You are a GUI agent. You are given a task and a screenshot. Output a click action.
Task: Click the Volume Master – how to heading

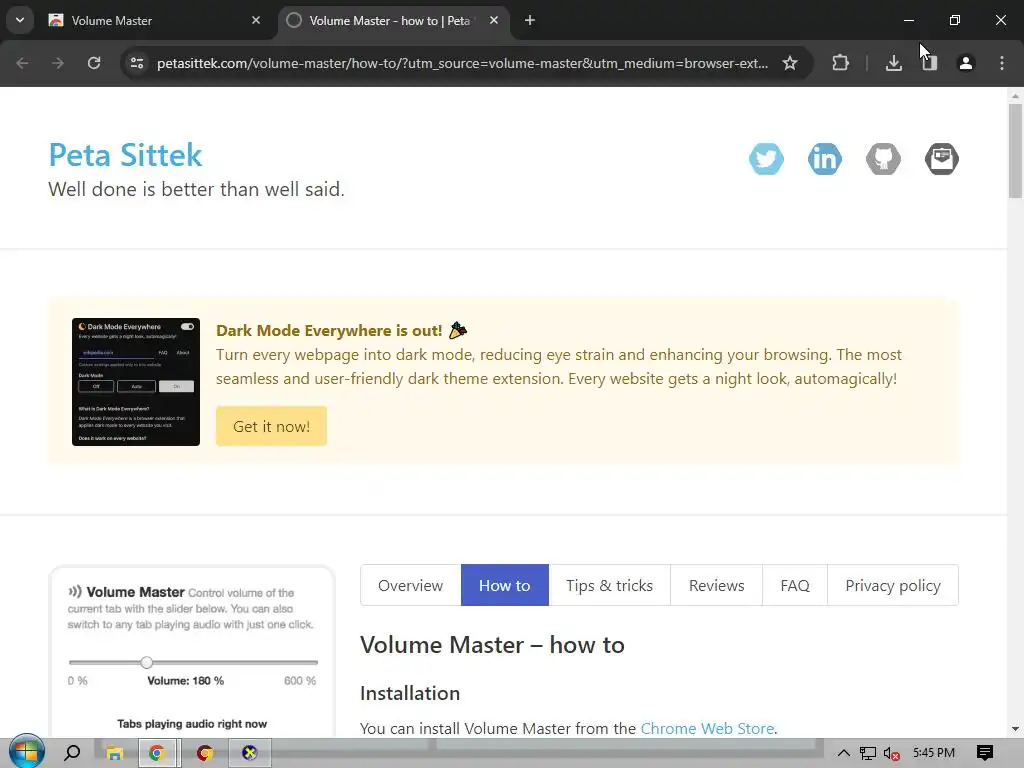coord(492,645)
